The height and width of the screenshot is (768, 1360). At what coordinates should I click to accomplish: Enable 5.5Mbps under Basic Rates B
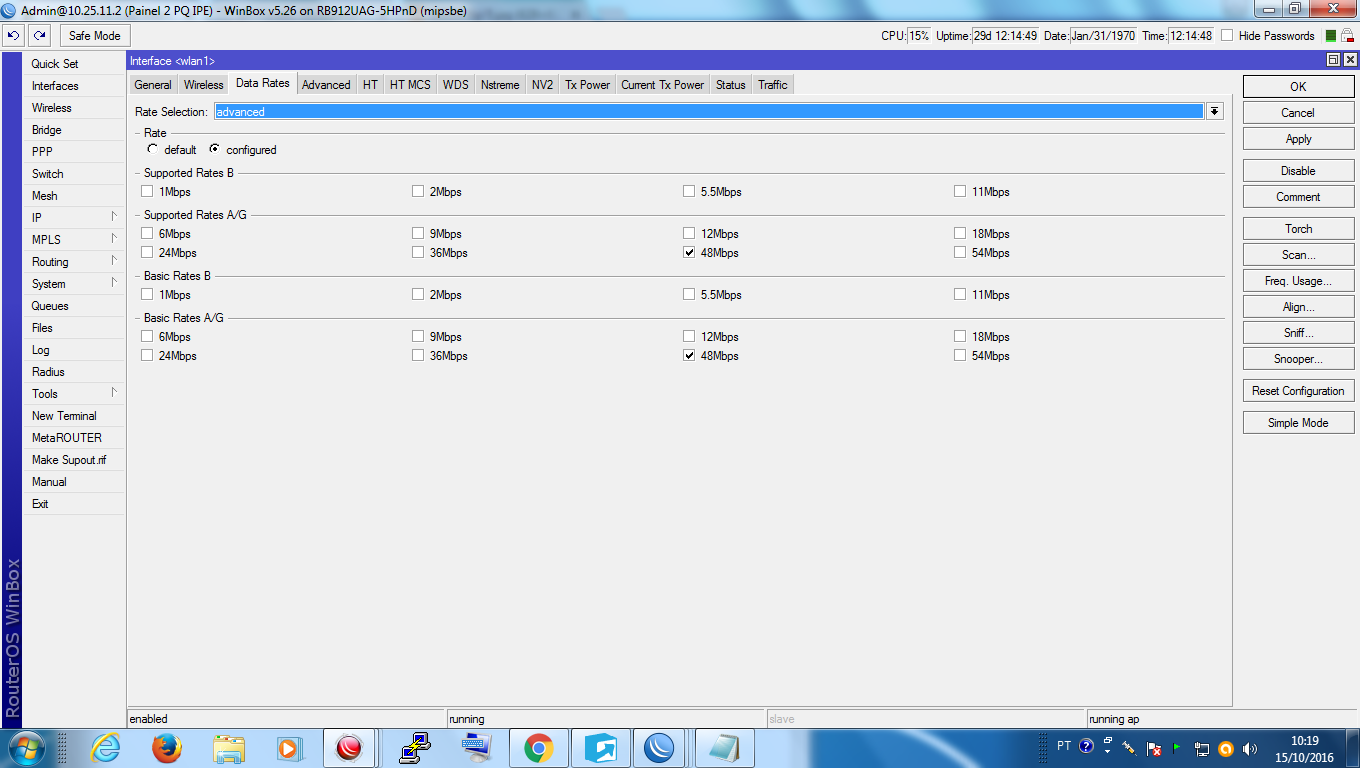point(689,294)
